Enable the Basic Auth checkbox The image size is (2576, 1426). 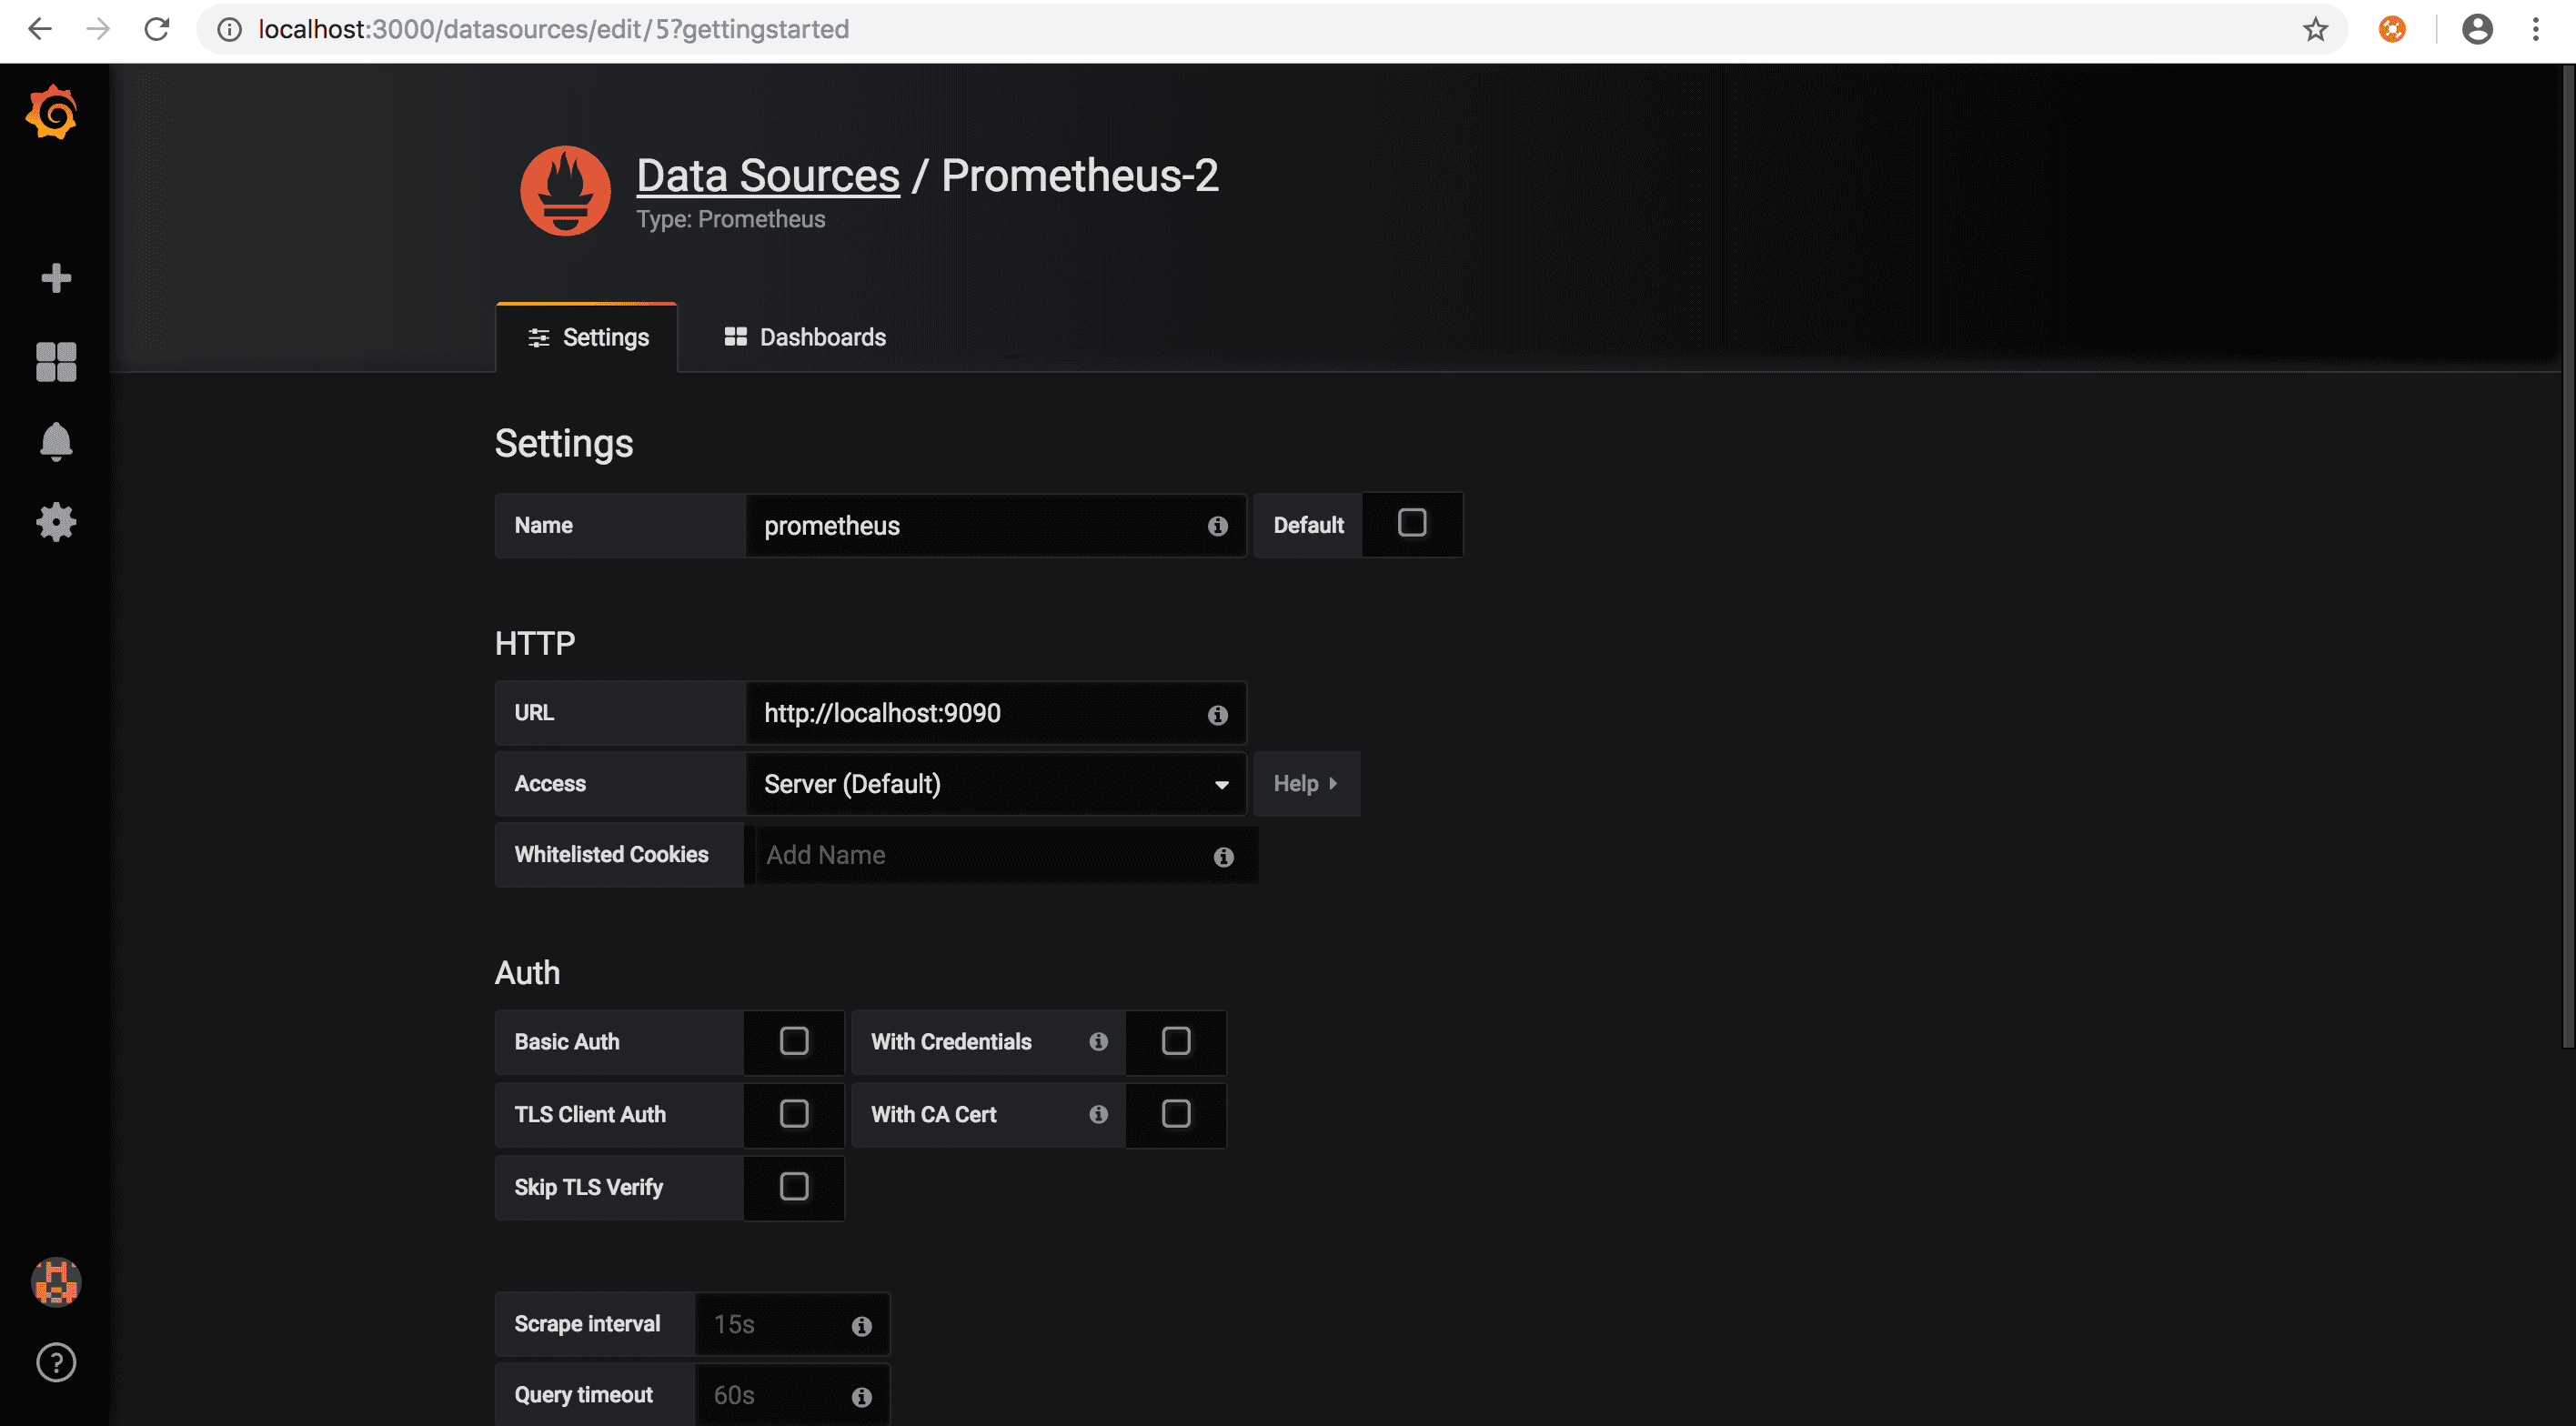tap(793, 1041)
